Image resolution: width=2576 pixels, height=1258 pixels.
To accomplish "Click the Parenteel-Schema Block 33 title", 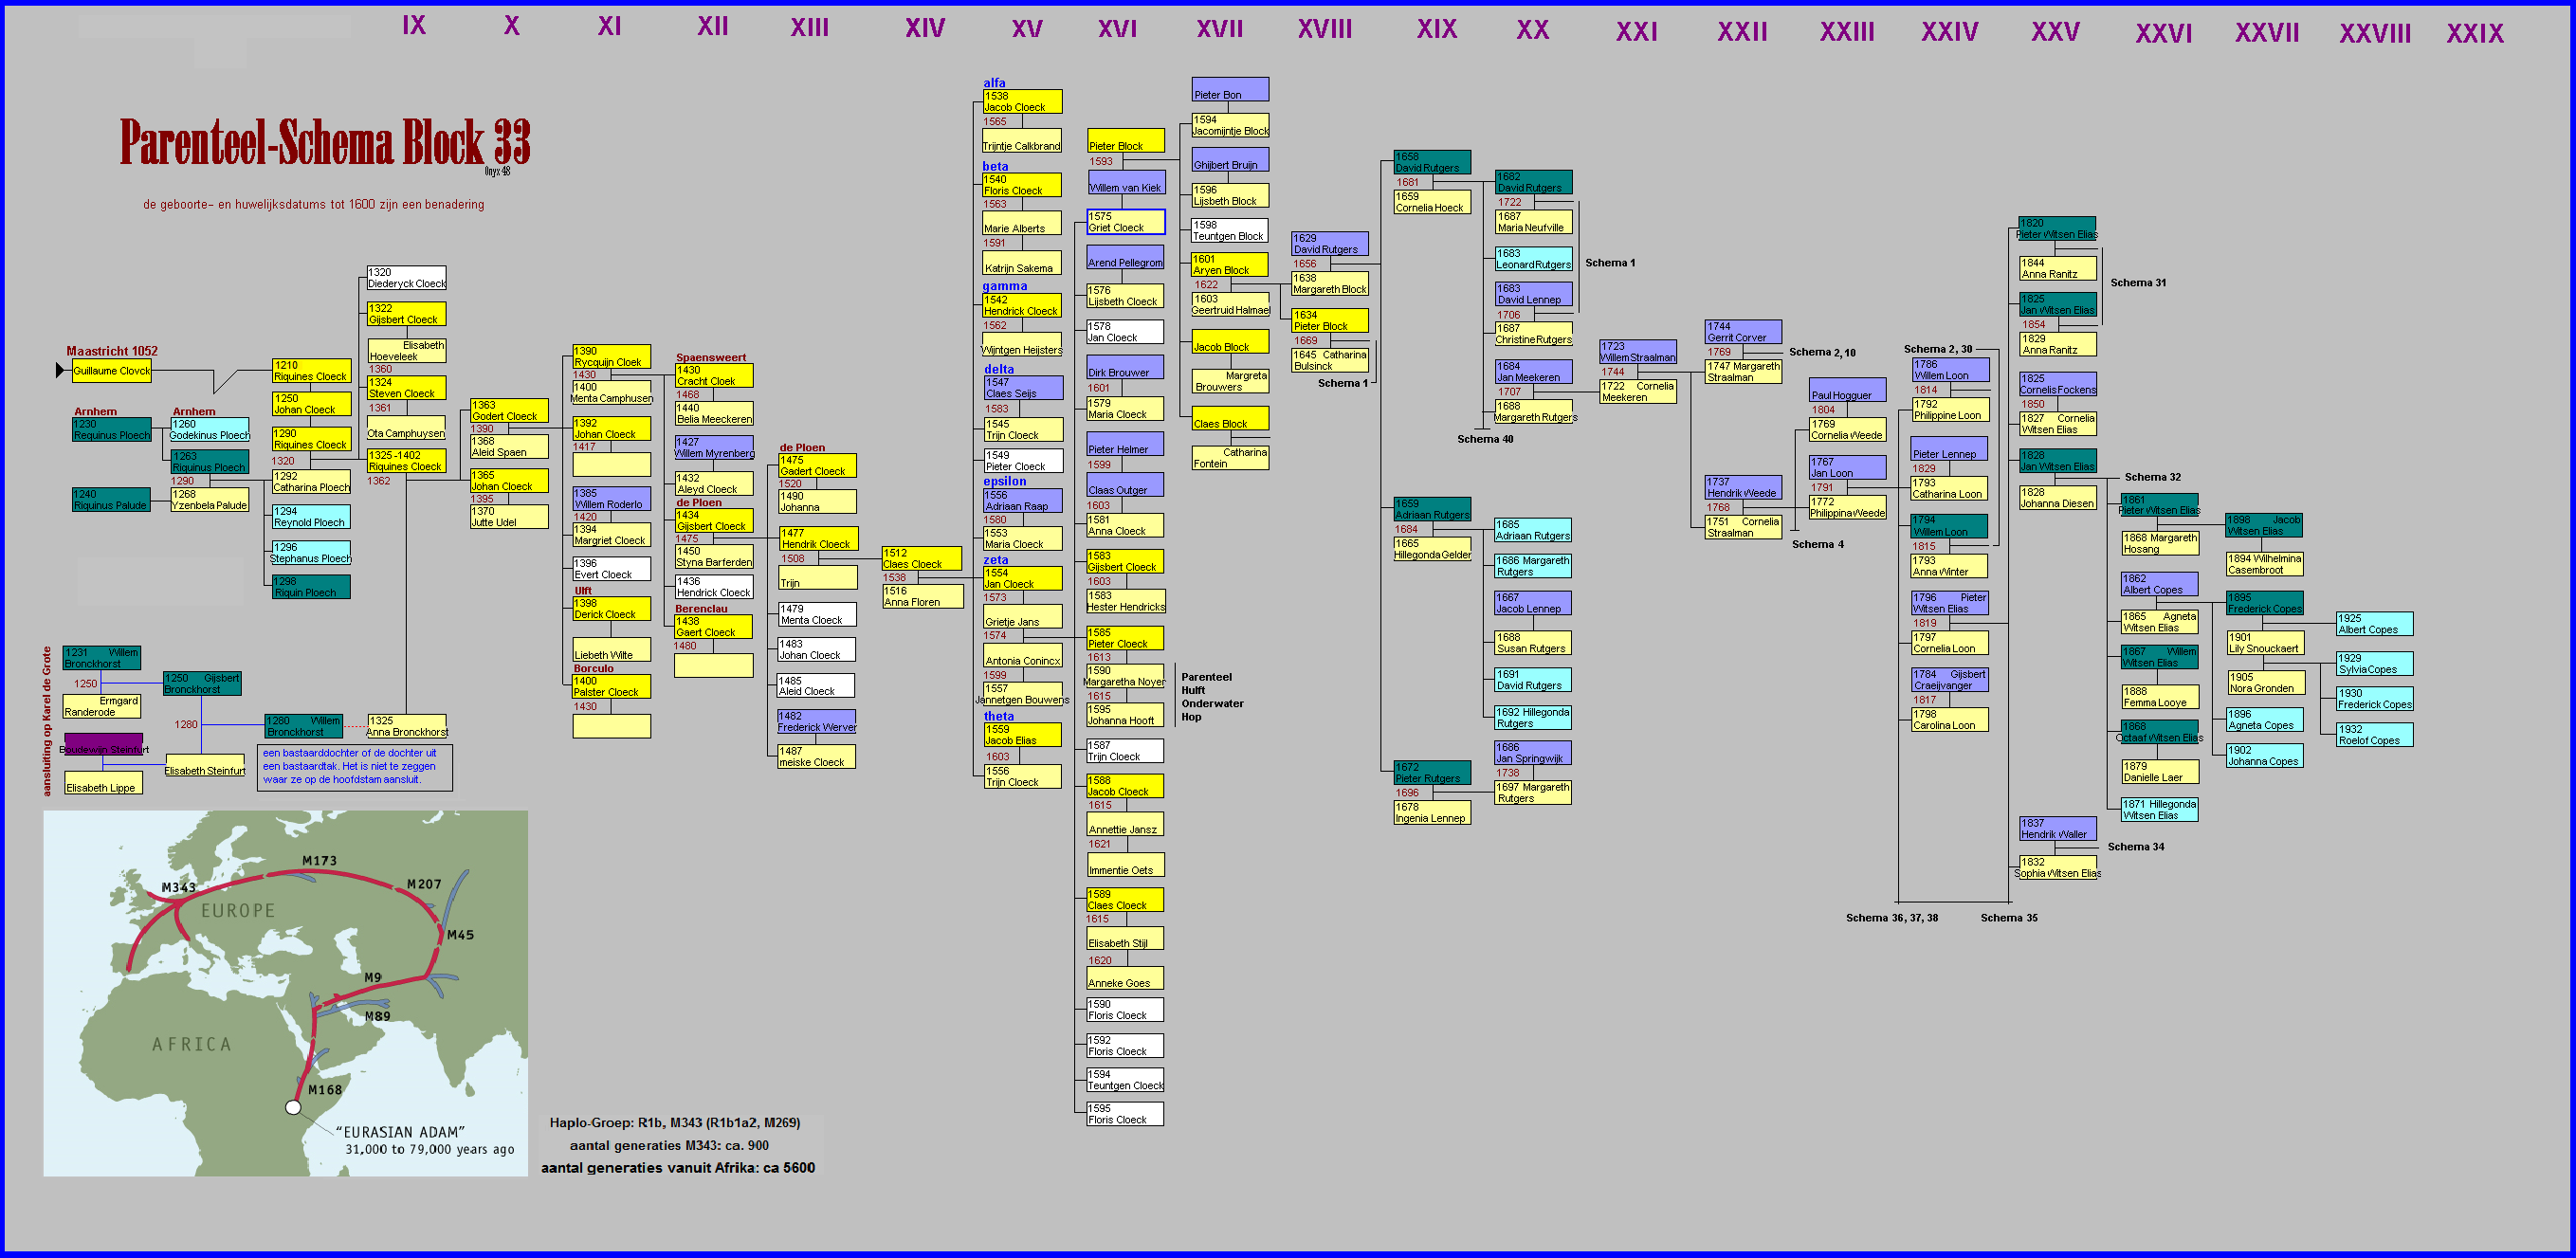I will 325,142.
